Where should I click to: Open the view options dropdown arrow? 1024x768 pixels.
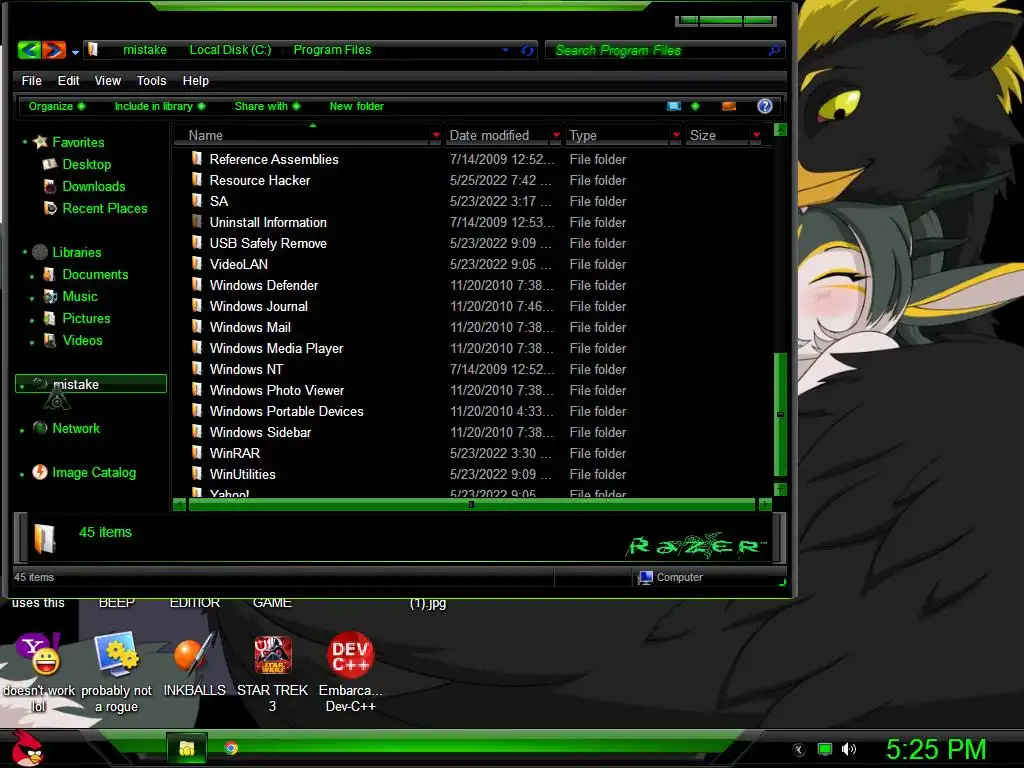(x=695, y=106)
